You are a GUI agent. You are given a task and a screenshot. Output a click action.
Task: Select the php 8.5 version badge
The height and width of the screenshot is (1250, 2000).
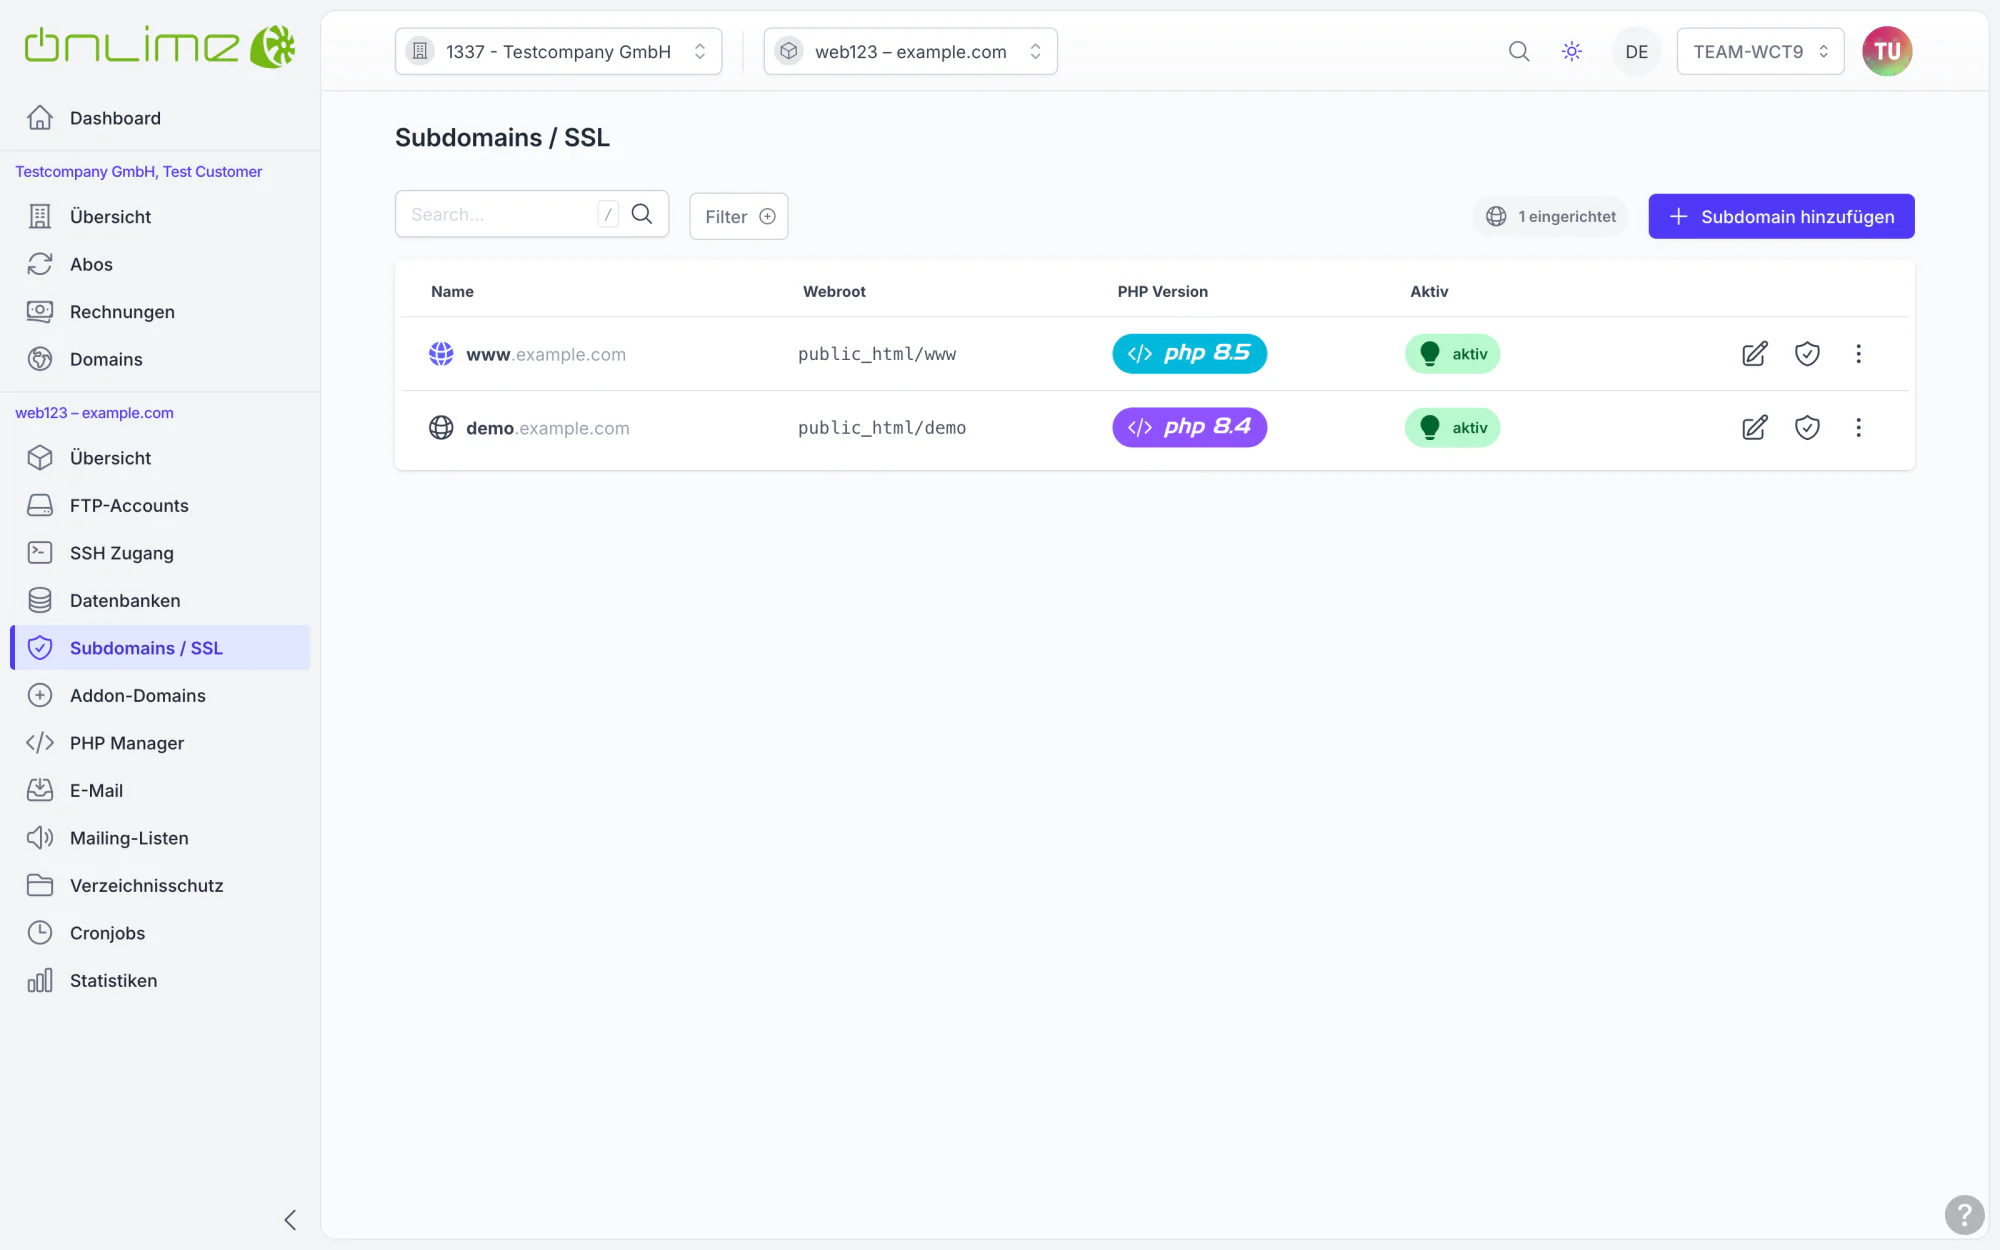coord(1189,354)
